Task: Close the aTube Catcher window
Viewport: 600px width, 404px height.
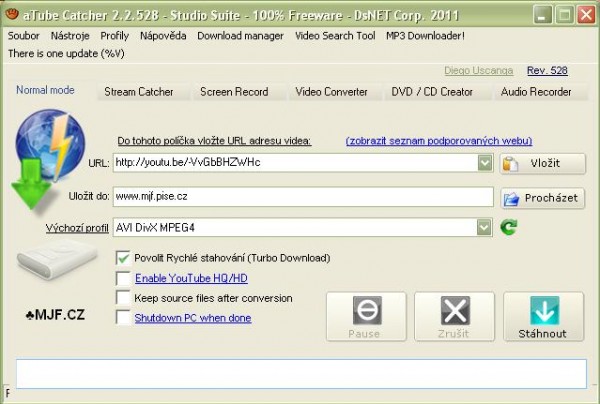Action: point(586,15)
